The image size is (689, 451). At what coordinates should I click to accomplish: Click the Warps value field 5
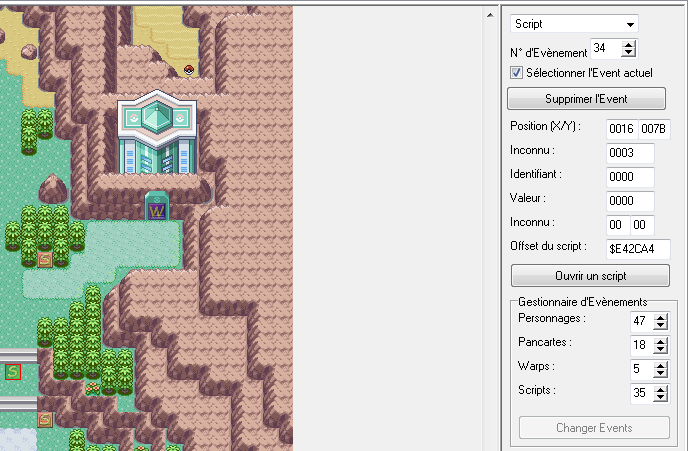click(x=642, y=369)
